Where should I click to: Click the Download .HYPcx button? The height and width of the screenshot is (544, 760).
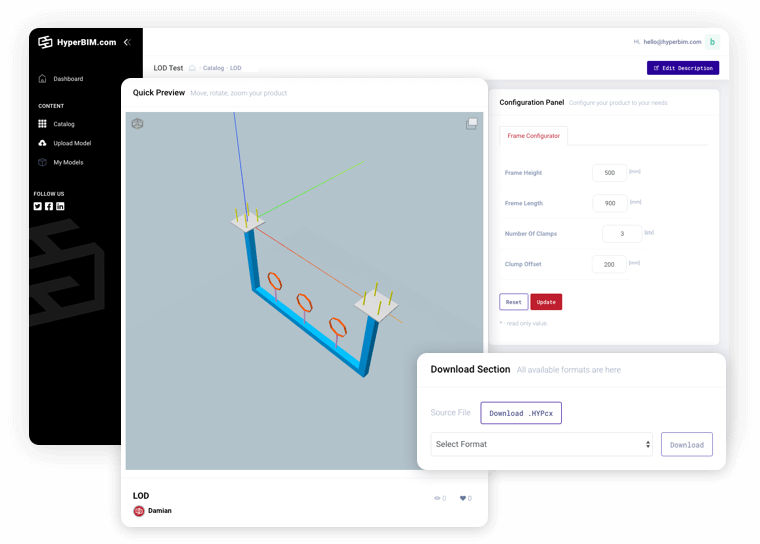[521, 413]
